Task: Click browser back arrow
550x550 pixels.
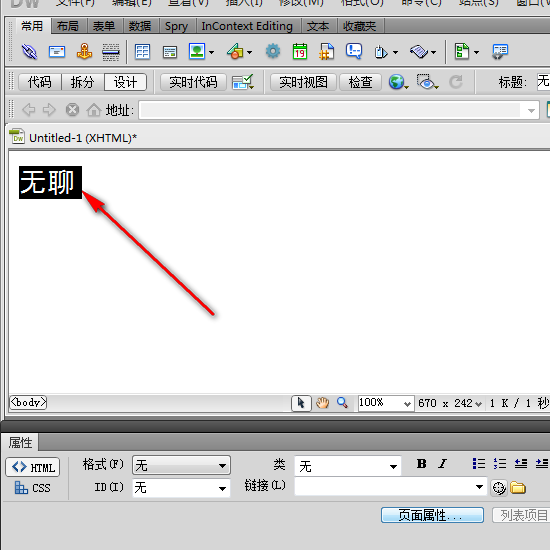Action: click(x=28, y=110)
